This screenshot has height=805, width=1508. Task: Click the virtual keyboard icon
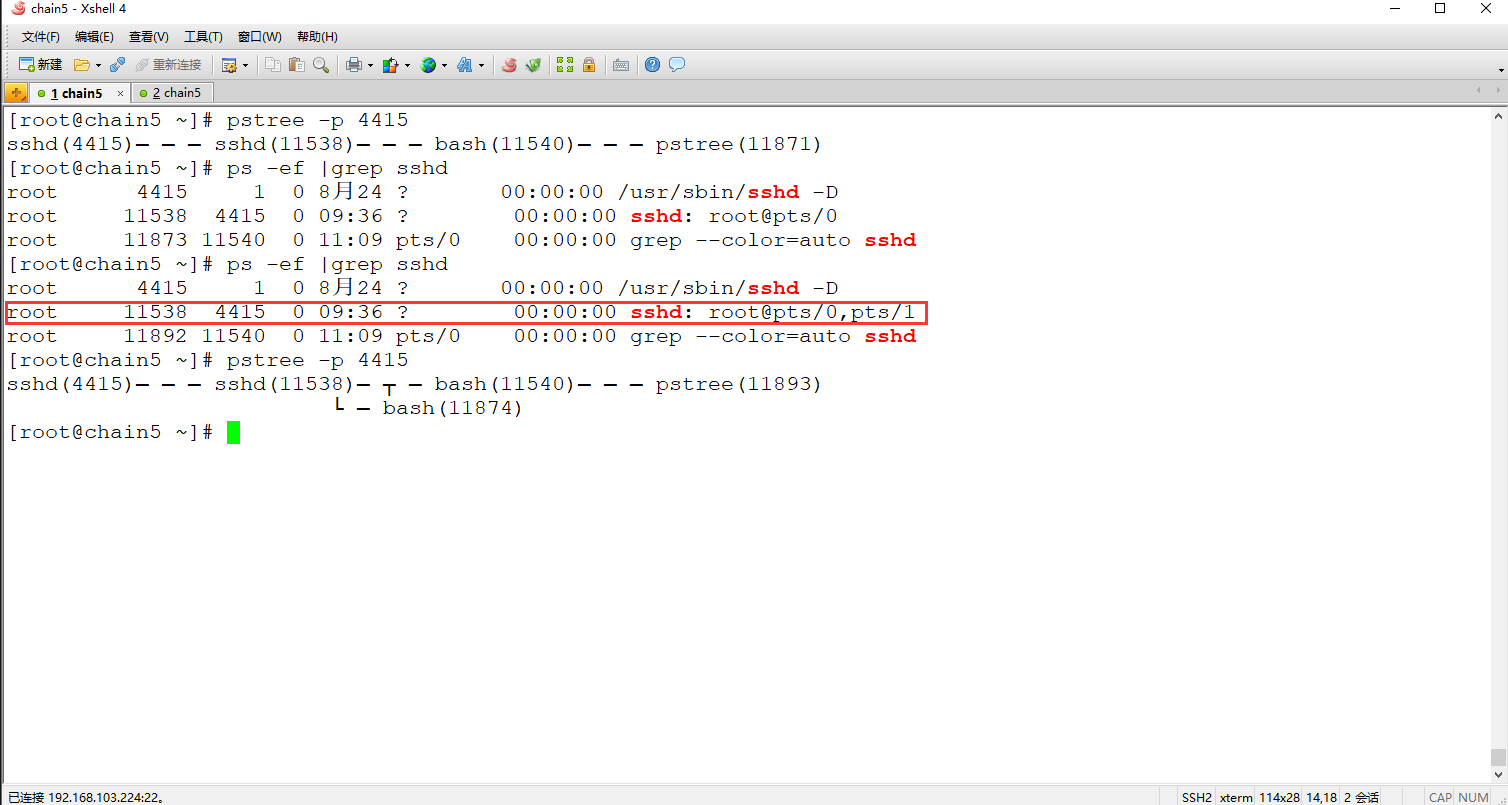pos(621,64)
